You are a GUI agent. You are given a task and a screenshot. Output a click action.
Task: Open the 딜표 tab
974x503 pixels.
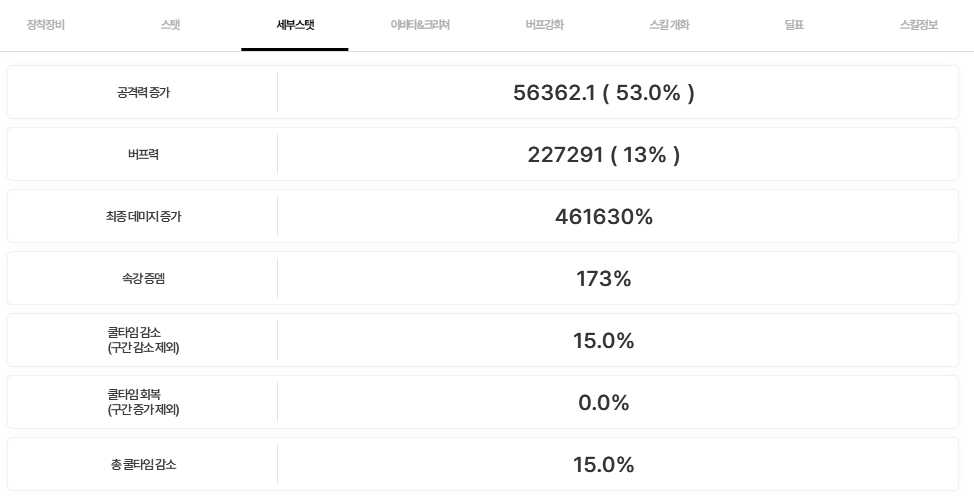pos(794,25)
